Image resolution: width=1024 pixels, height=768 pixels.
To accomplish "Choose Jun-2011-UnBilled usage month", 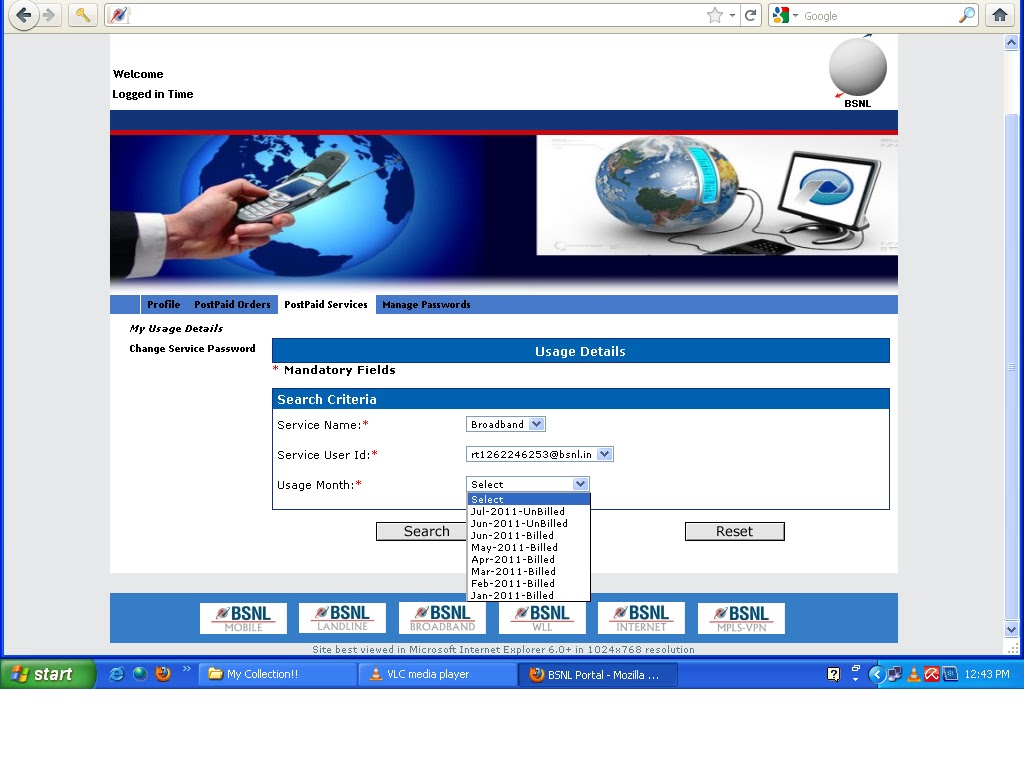I will tap(529, 524).
